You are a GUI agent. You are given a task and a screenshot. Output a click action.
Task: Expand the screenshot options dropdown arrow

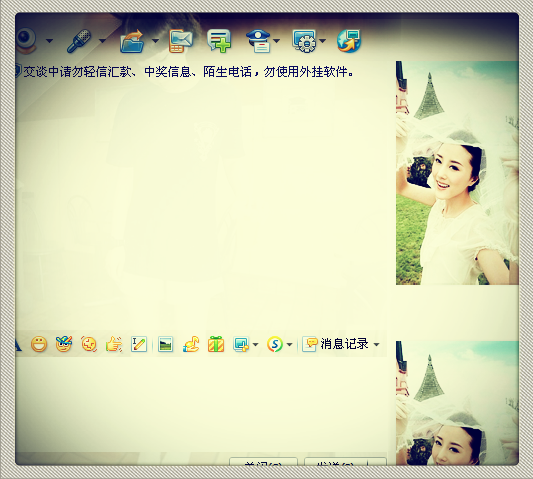(255, 345)
